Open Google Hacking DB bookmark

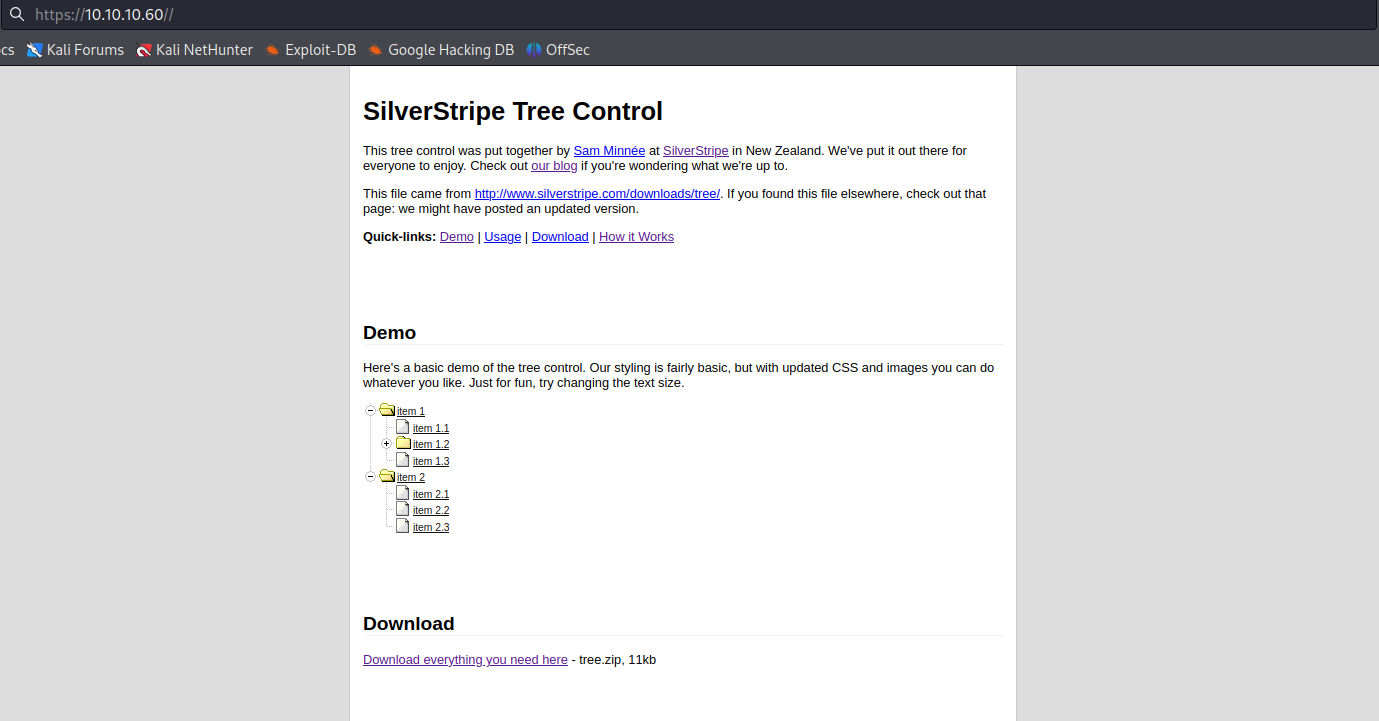pyautogui.click(x=441, y=49)
